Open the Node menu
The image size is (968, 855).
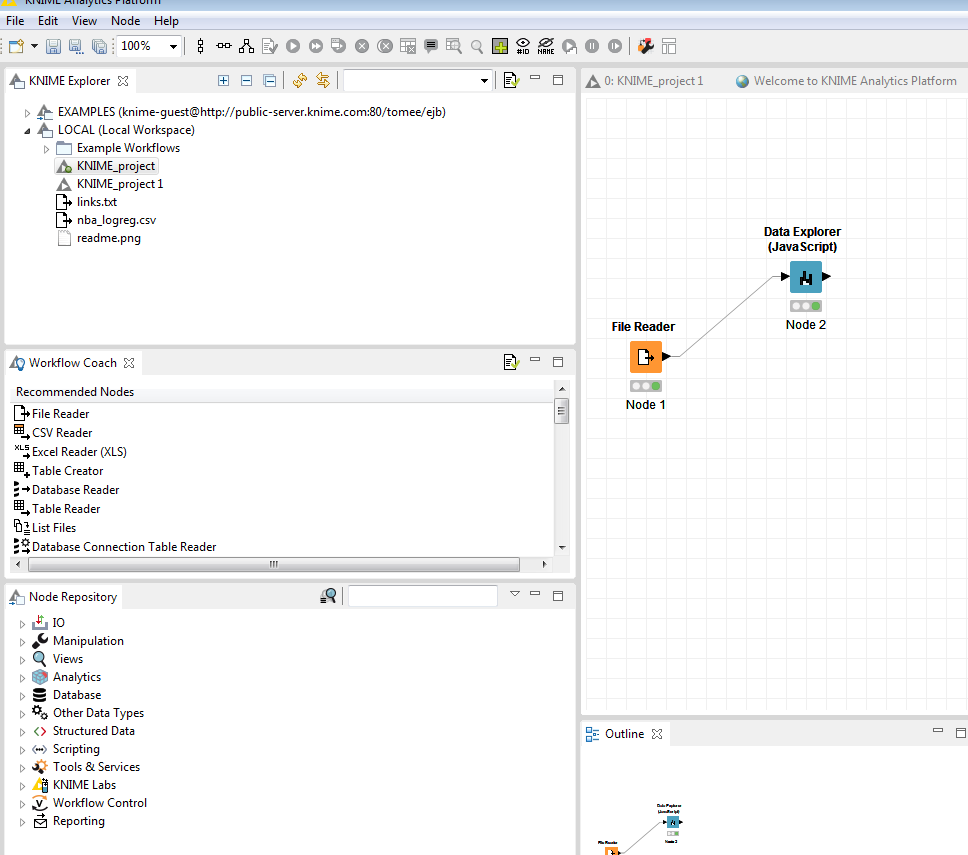point(125,21)
